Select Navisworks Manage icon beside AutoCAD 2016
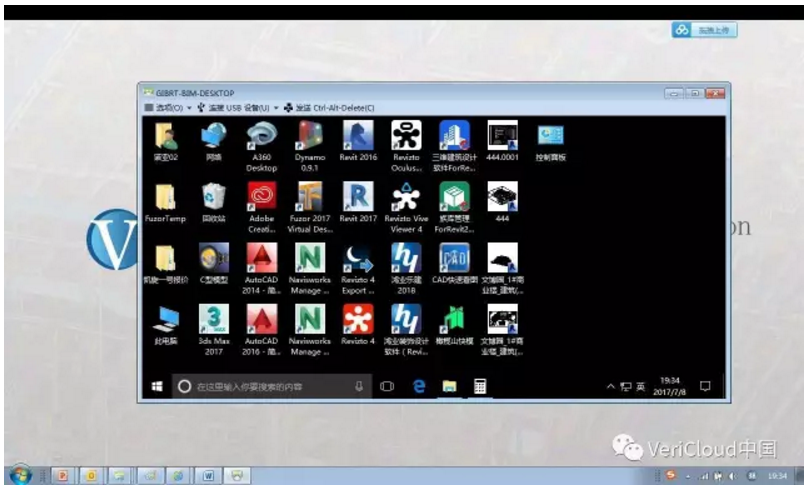 310,330
